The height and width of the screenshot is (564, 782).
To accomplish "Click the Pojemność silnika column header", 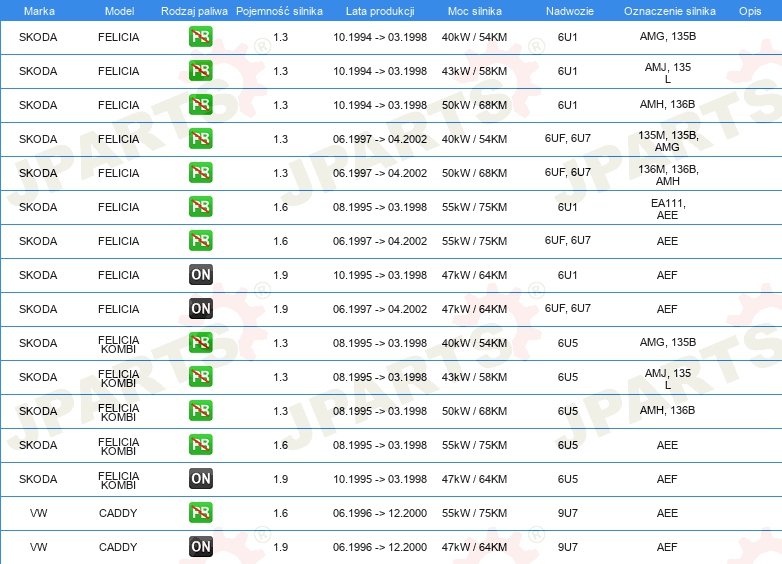I will 279,11.
